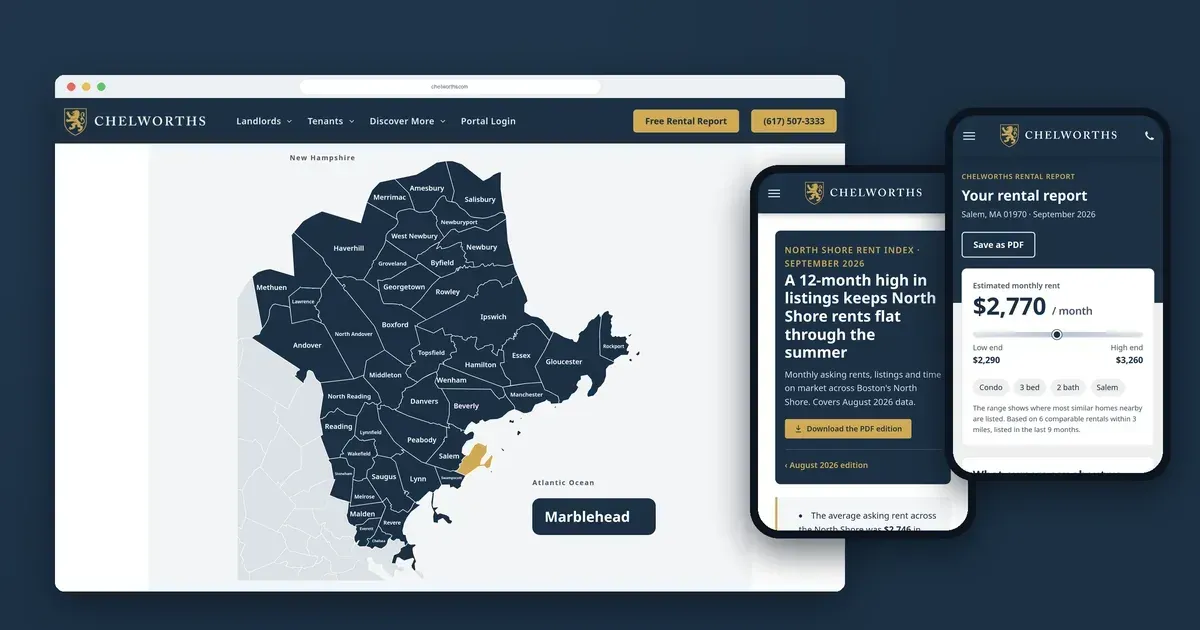Select Hamilton on the map
Viewport: 1200px width, 630px height.
coord(481,365)
